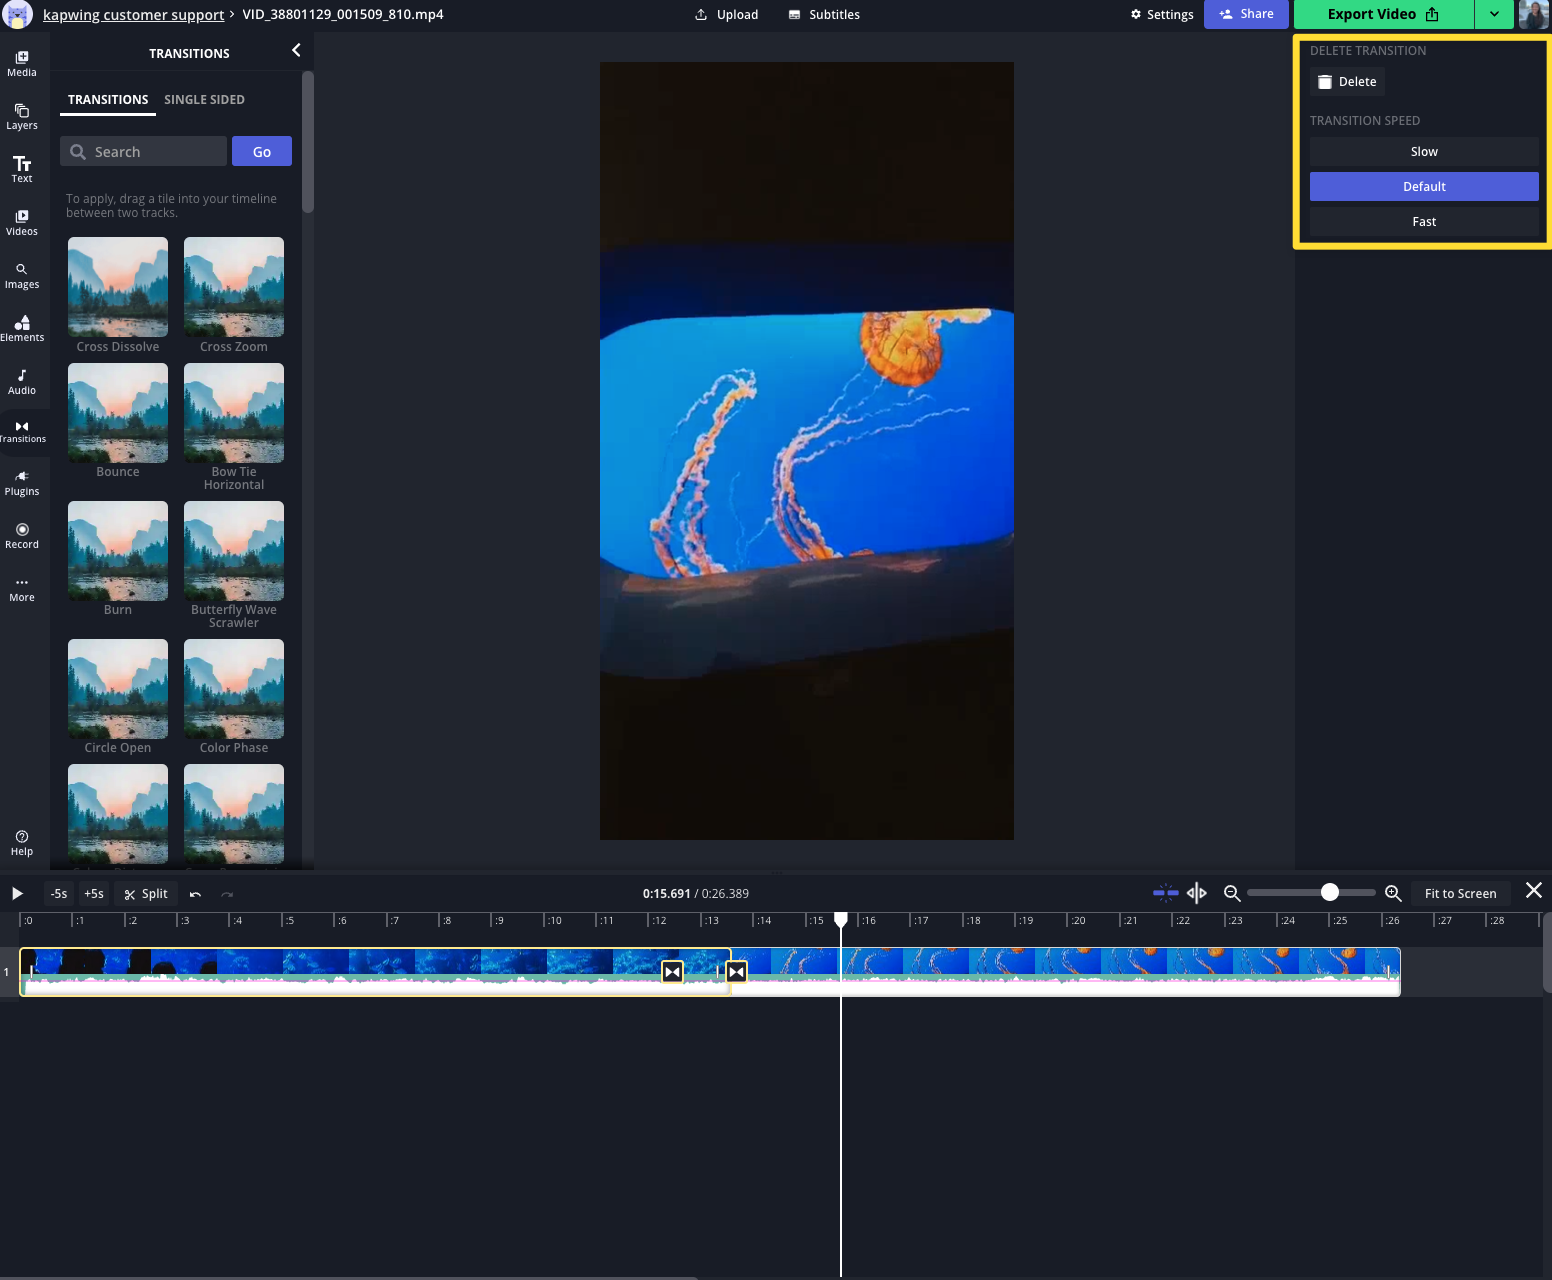This screenshot has height=1280, width=1552.
Task: Collapse the Transitions panel with chevron
Action: point(296,50)
